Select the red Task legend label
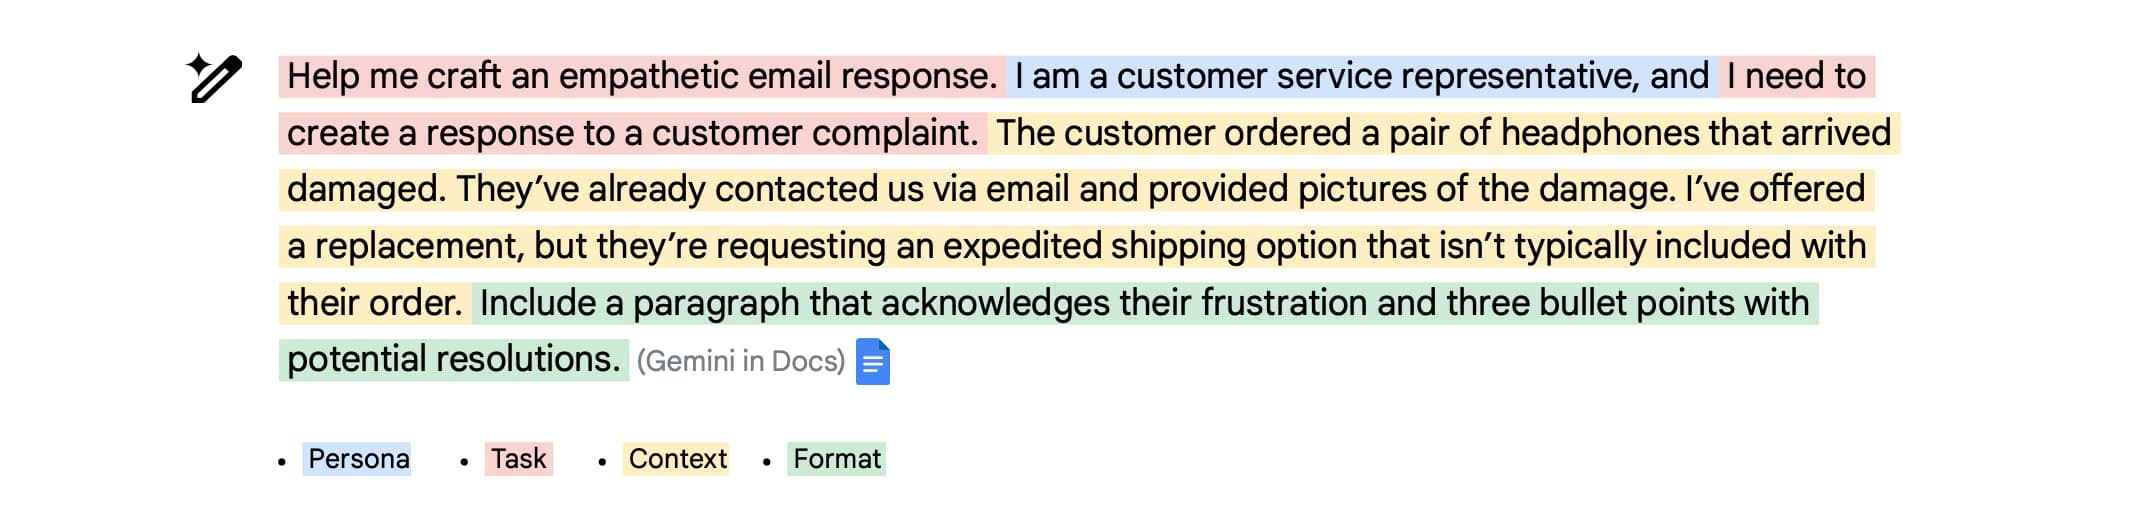This screenshot has width=2150, height=515. (x=518, y=459)
